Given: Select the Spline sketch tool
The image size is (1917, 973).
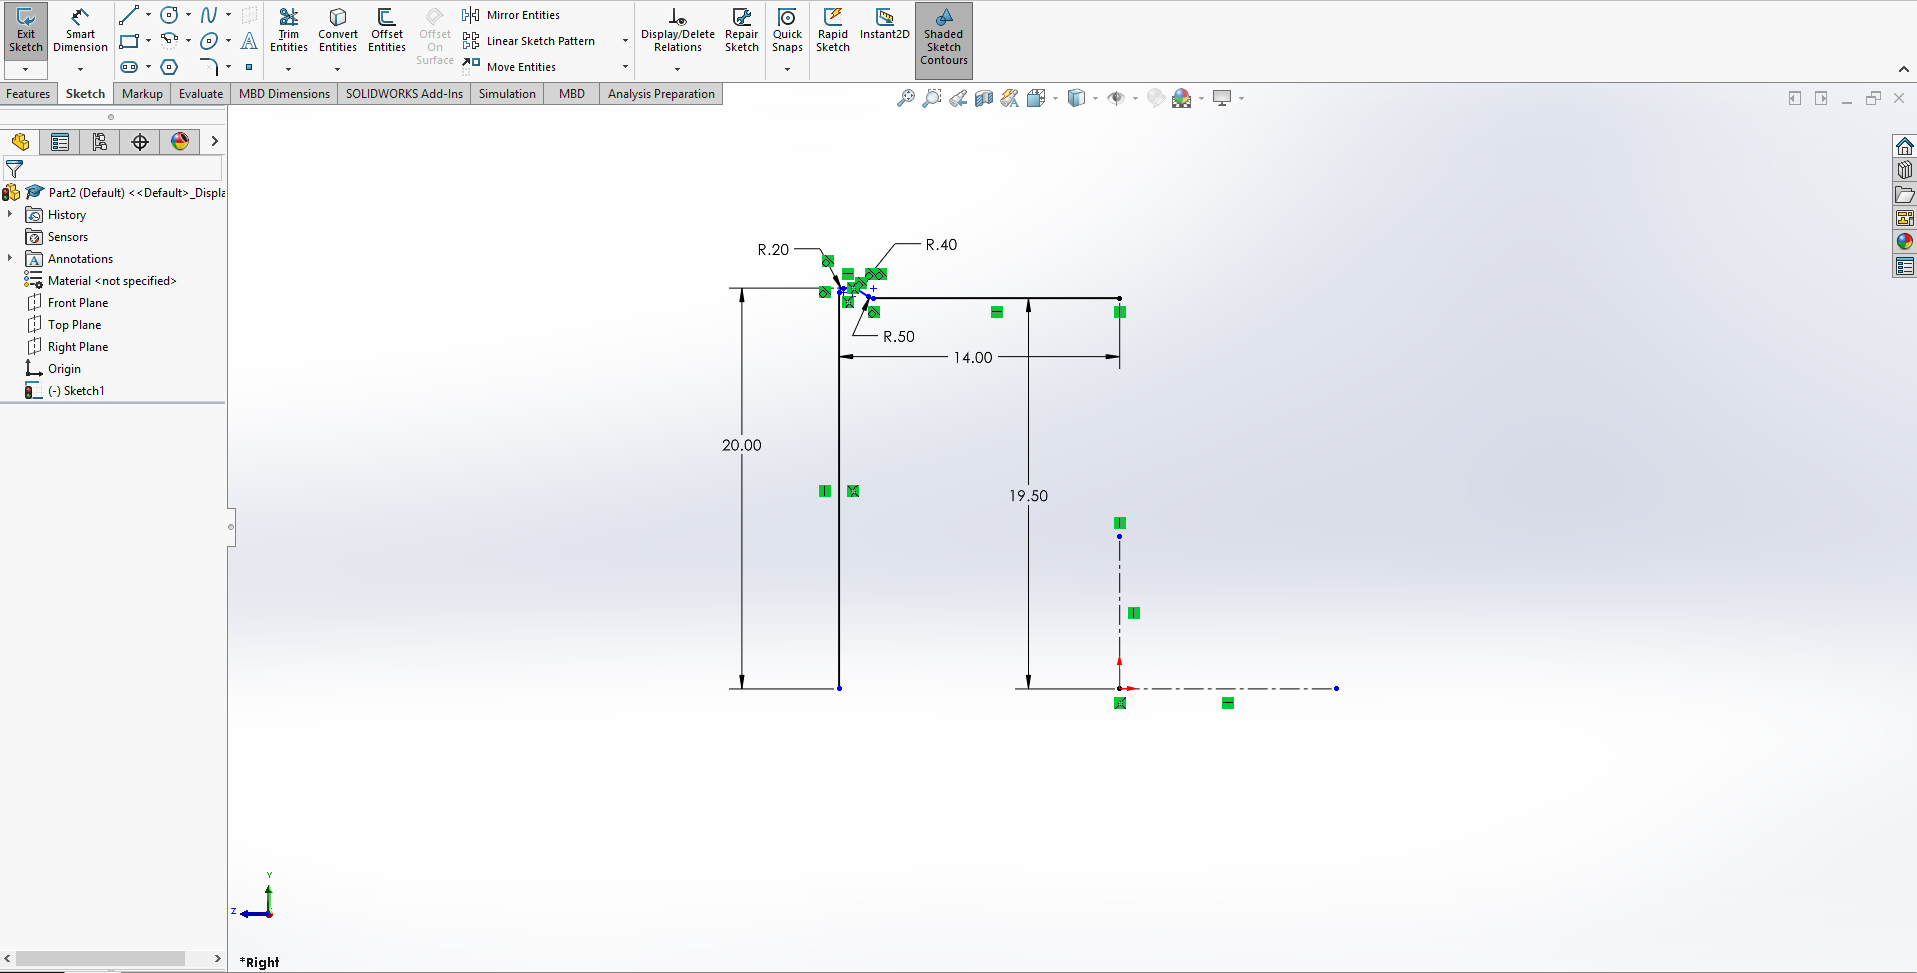Looking at the screenshot, I should coord(209,15).
